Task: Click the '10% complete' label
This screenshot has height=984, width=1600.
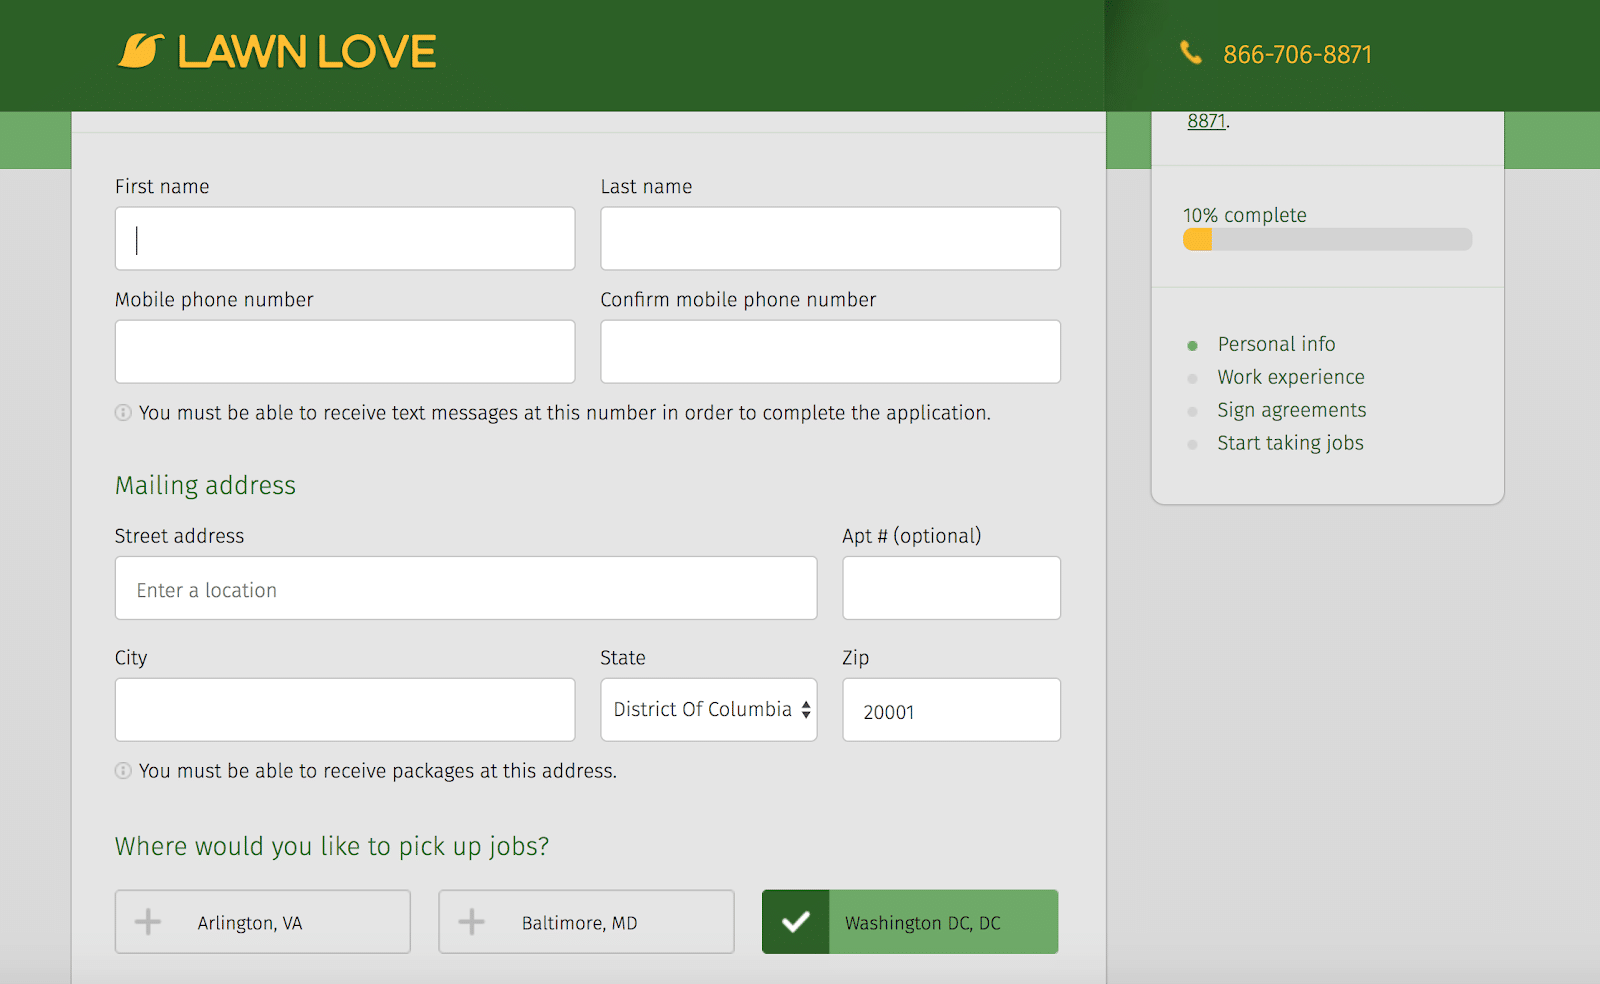Action: click(1245, 215)
